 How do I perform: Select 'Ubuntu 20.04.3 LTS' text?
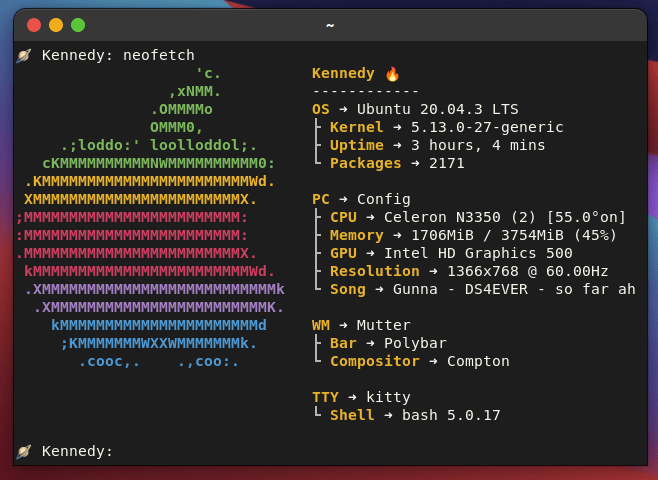(437, 110)
